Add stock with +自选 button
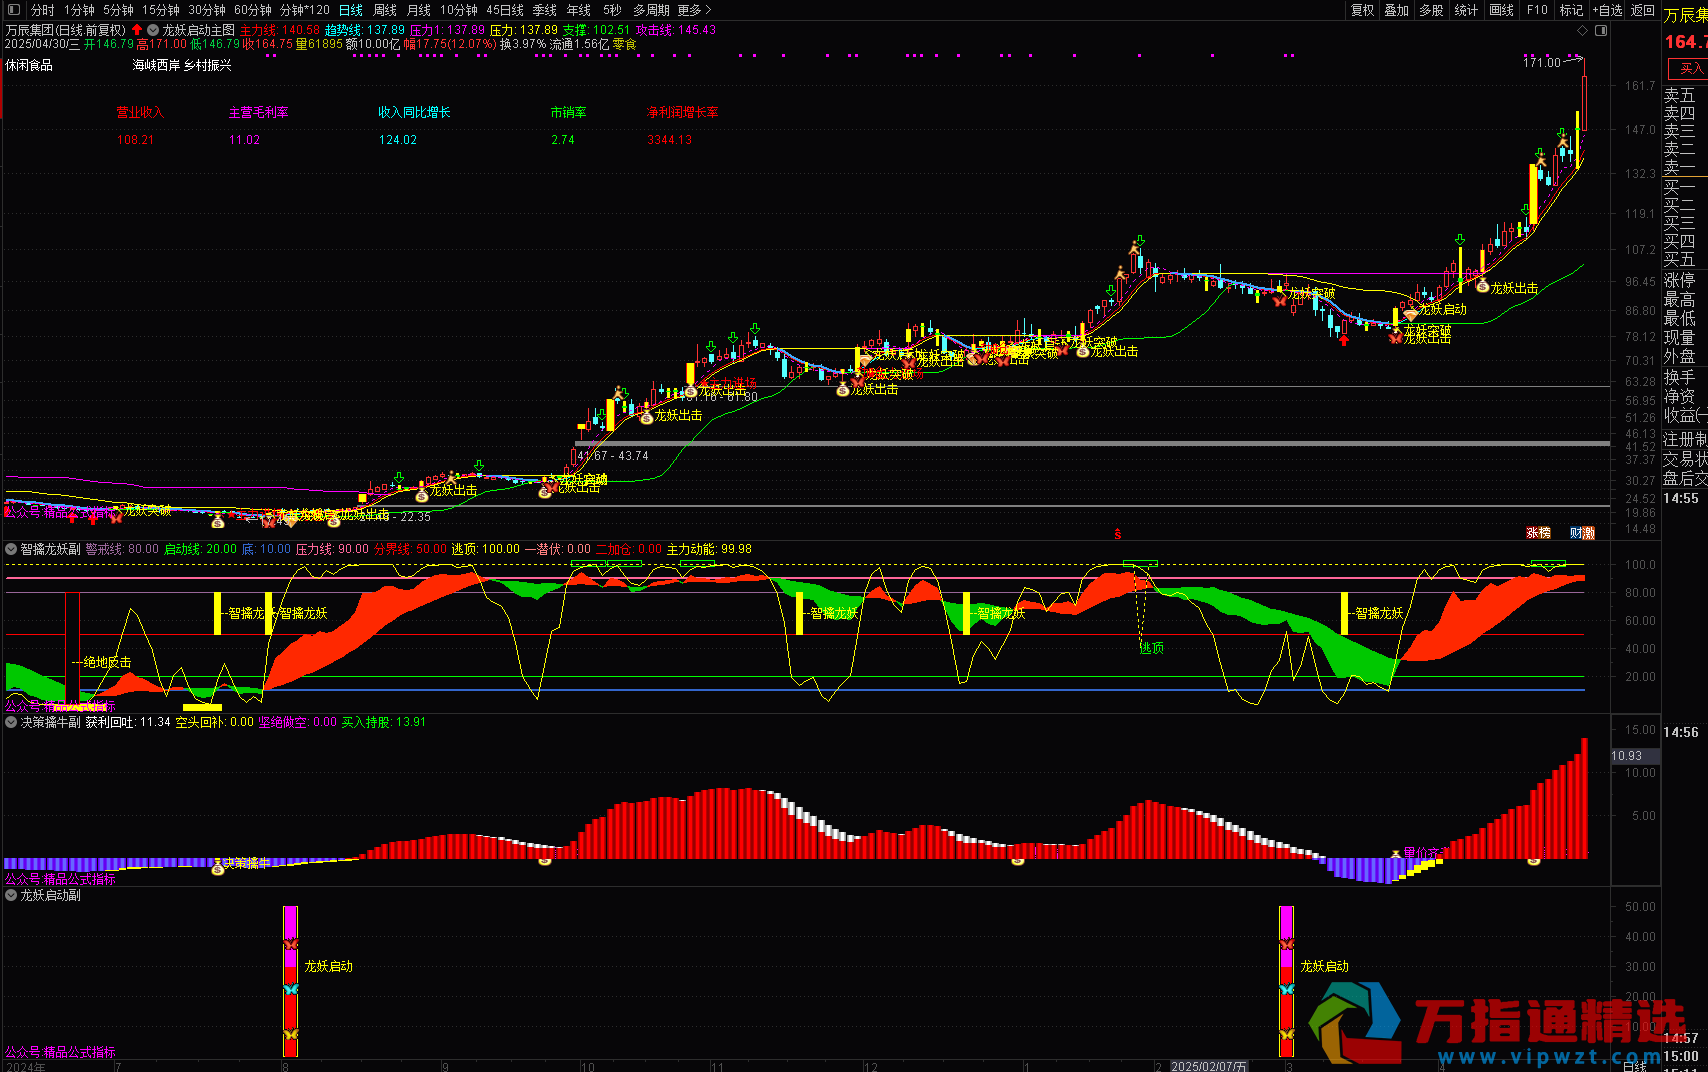This screenshot has width=1708, height=1072. (1607, 10)
